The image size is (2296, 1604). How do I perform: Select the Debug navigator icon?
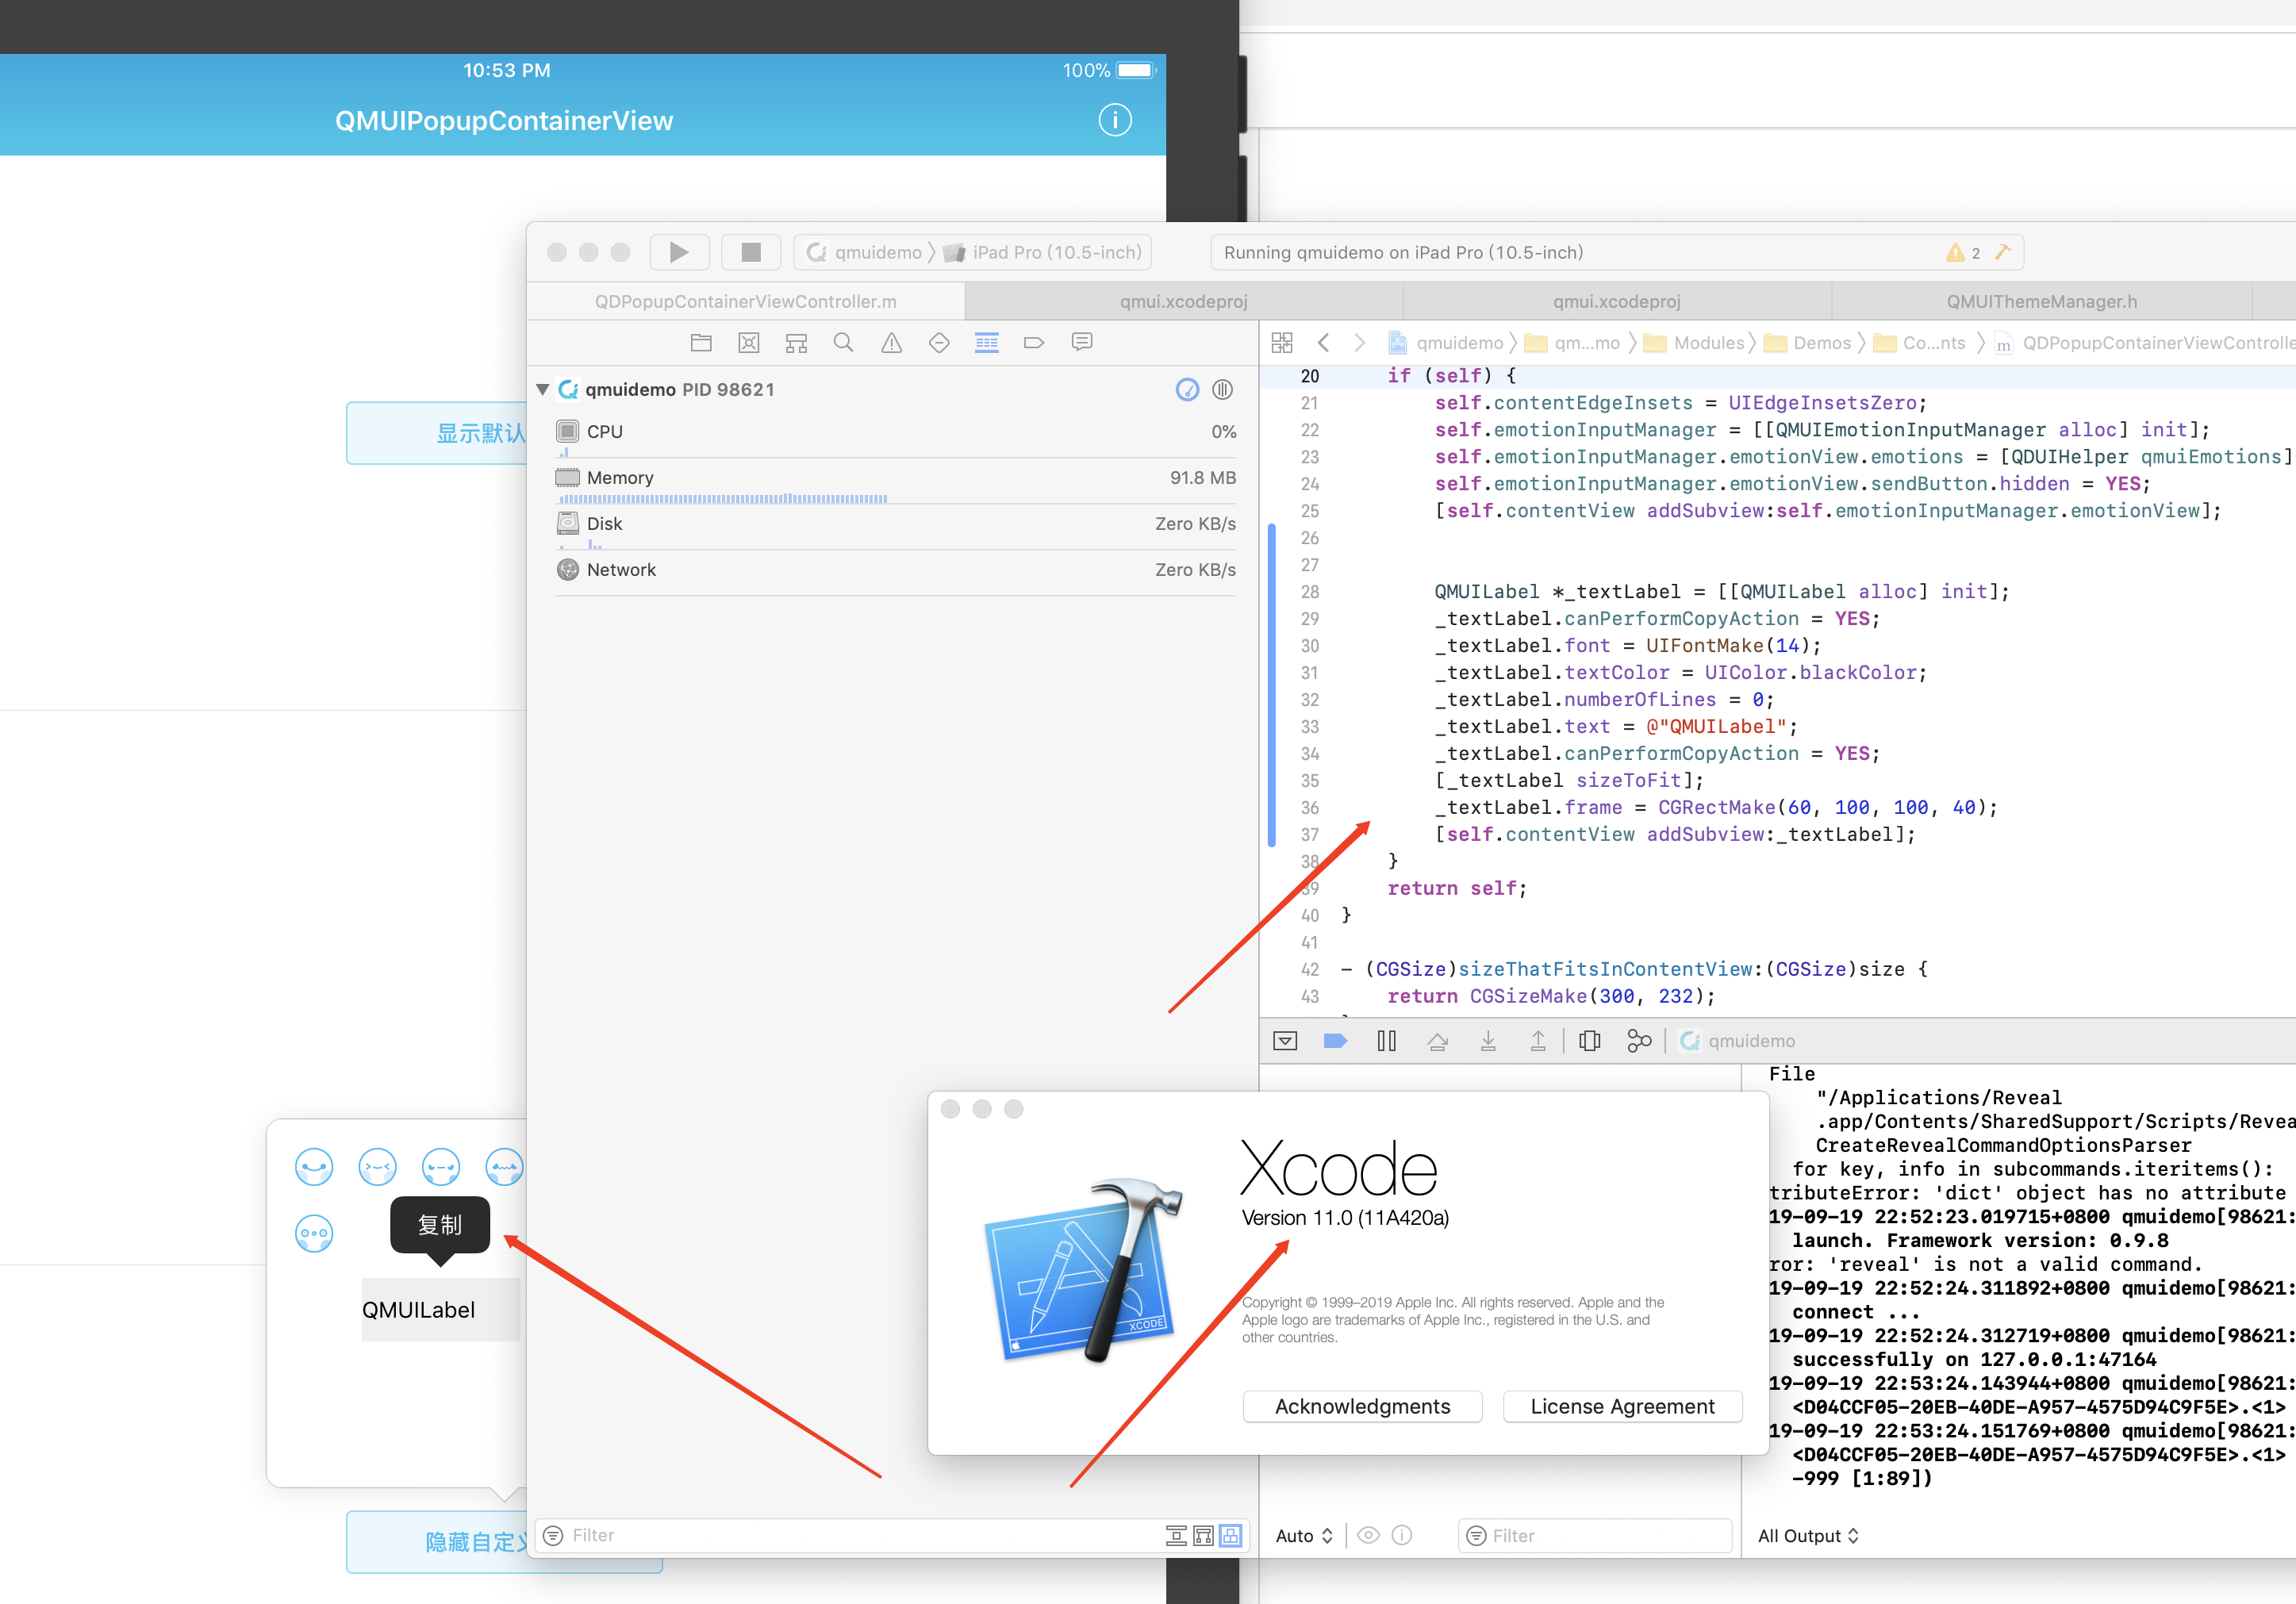click(x=986, y=342)
